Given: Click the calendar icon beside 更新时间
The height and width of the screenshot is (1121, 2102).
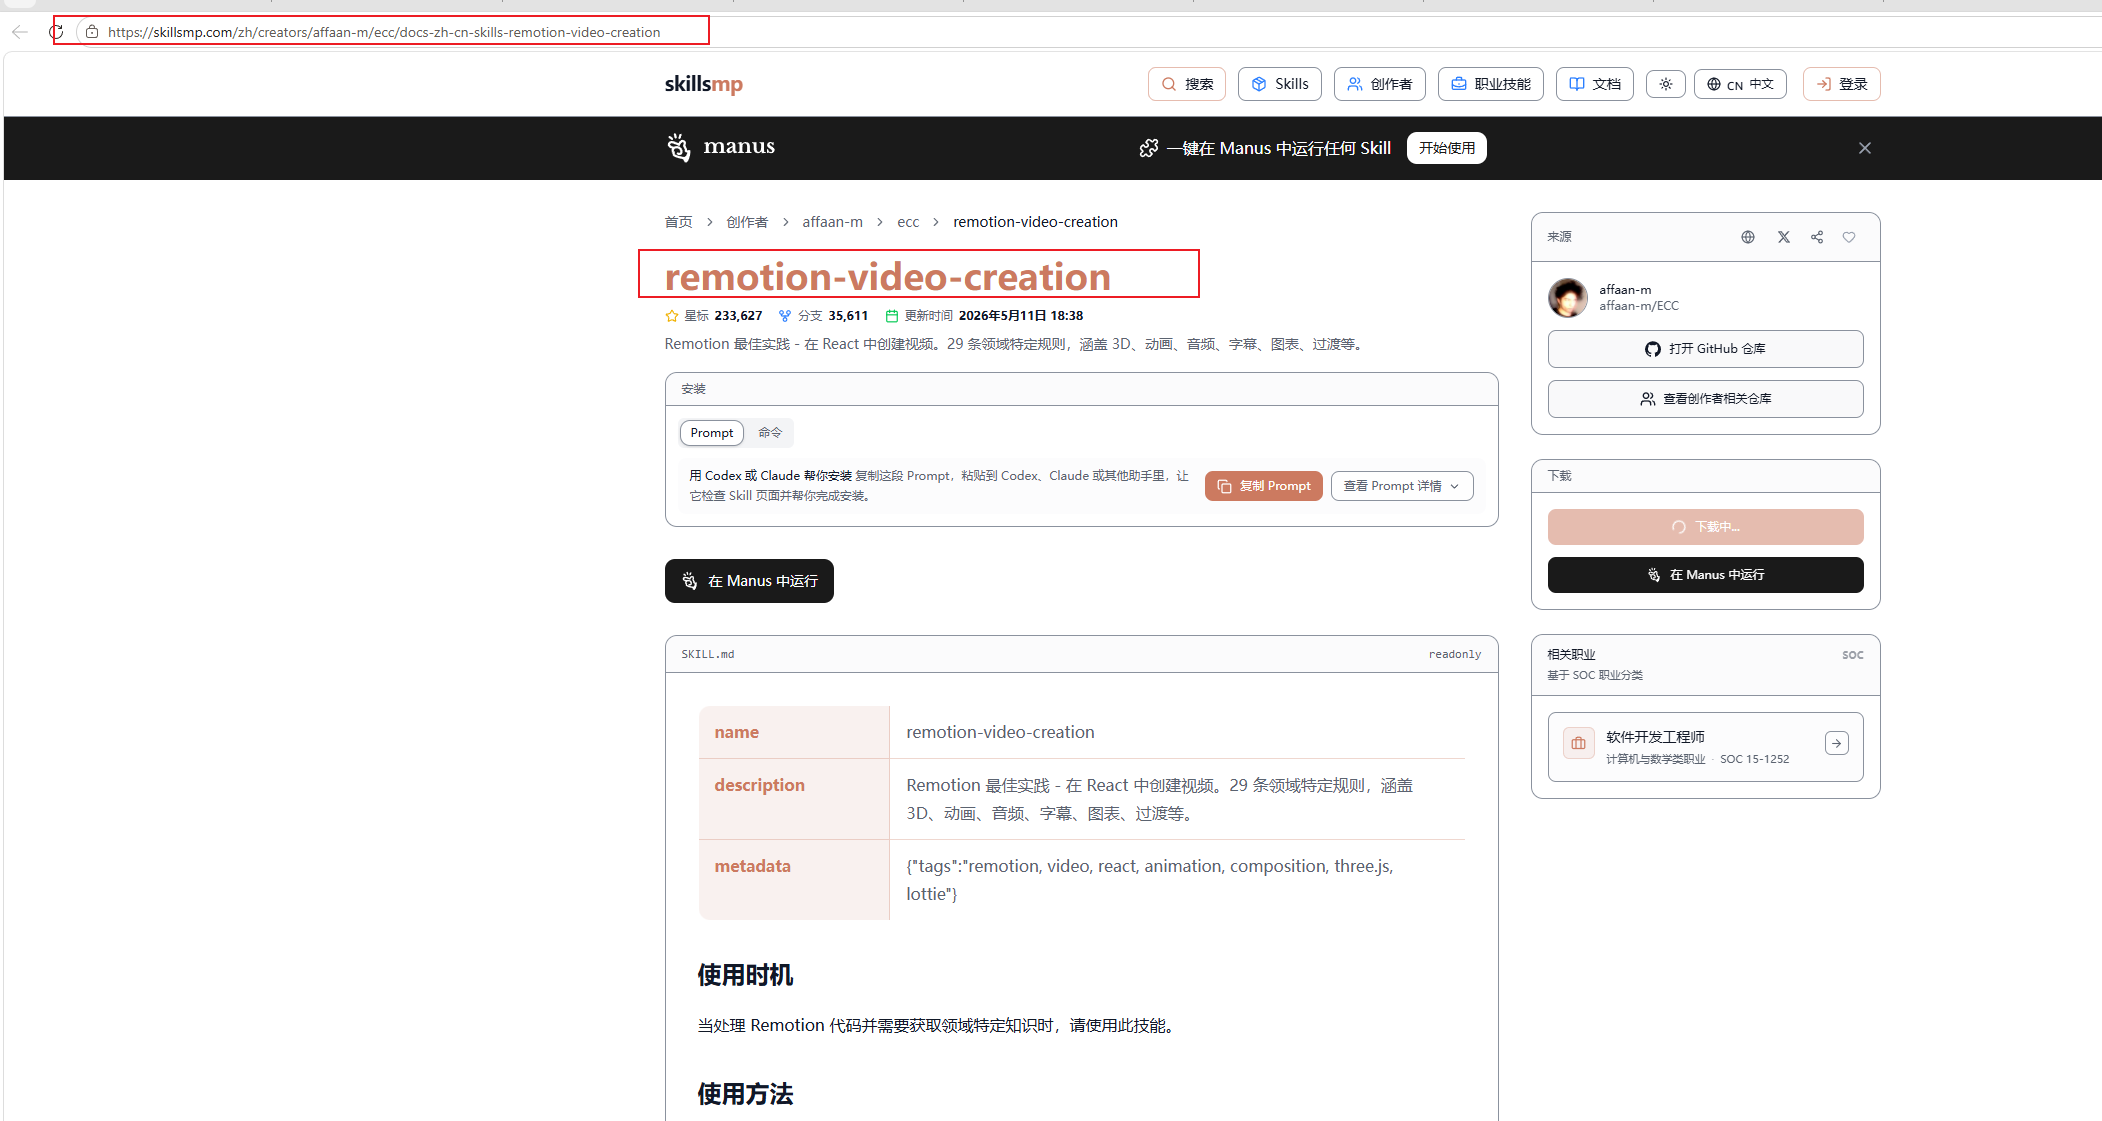Looking at the screenshot, I should click(x=892, y=316).
